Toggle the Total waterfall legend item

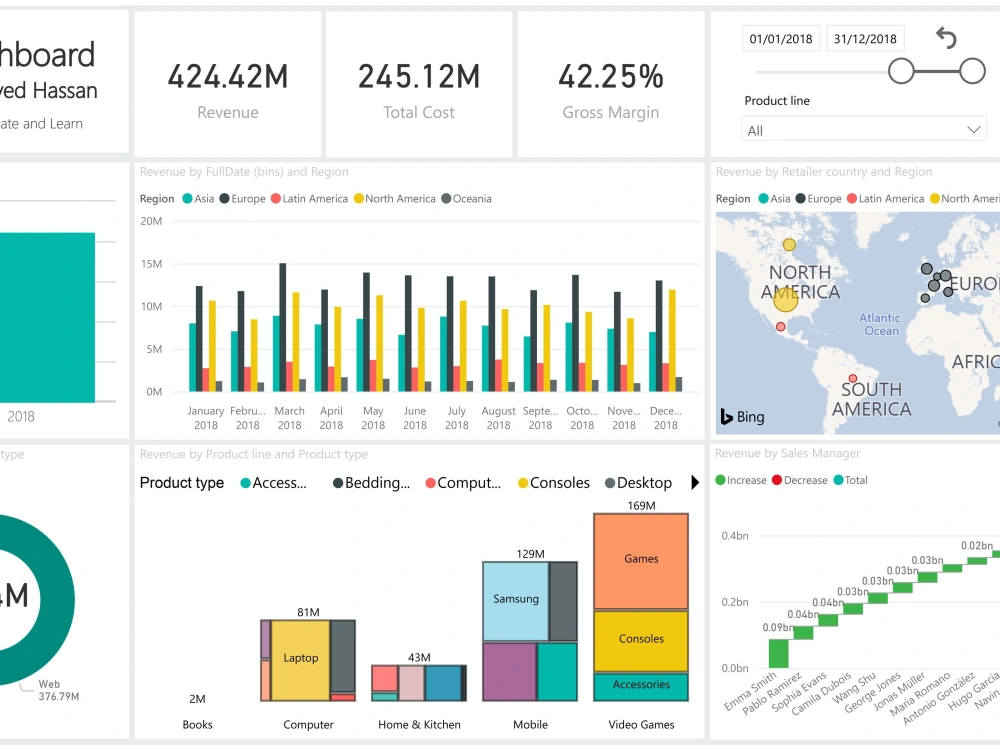point(855,480)
